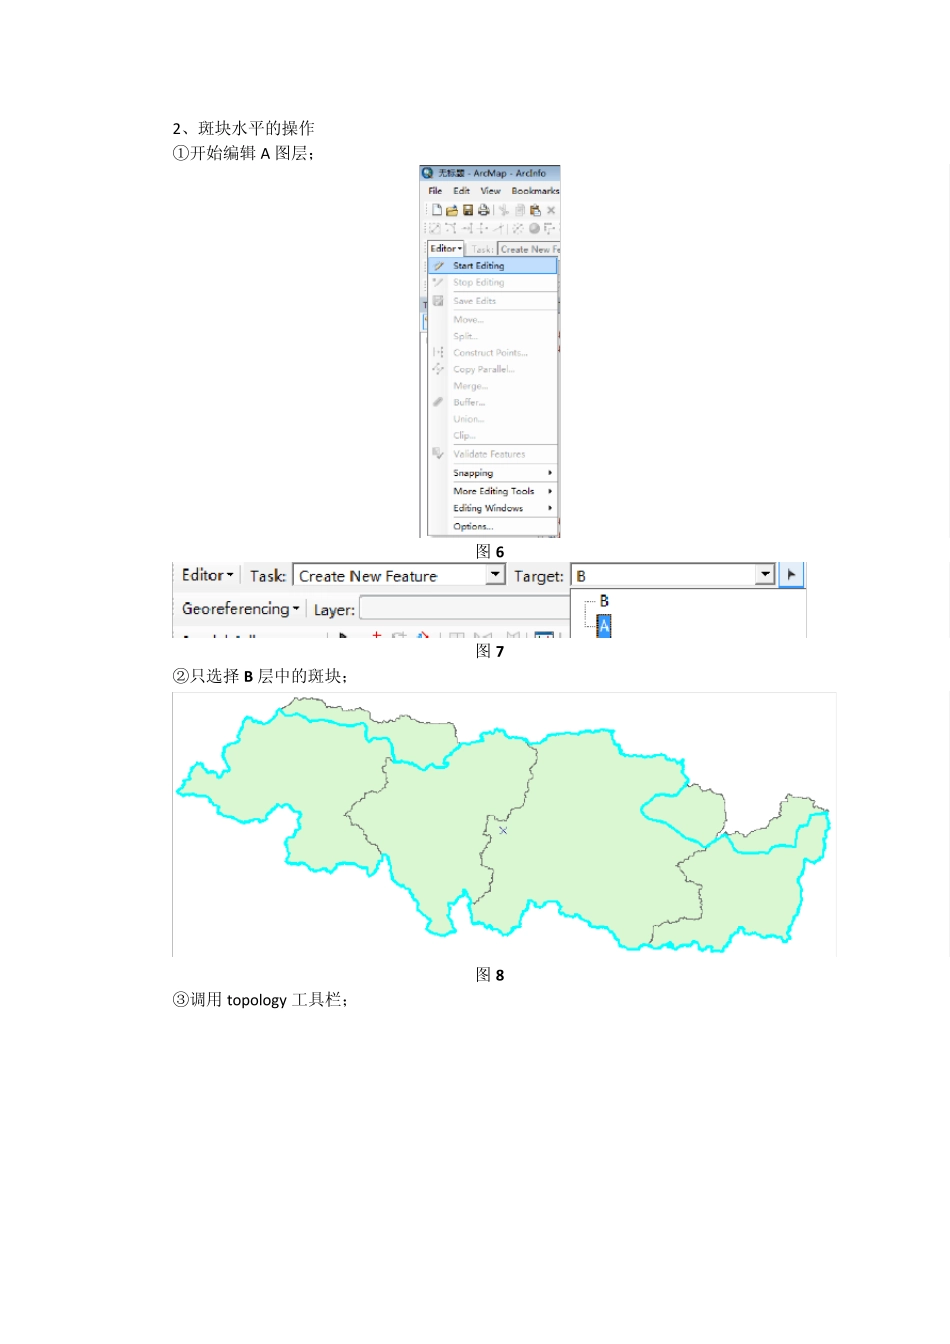Click the icon beside Validate Features
Screen dimensions: 950x1344
coord(438,453)
